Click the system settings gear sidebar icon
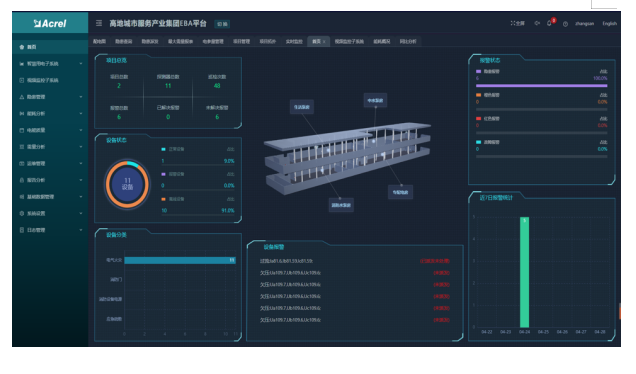Viewport: 636px width, 374px height. pyautogui.click(x=22, y=213)
